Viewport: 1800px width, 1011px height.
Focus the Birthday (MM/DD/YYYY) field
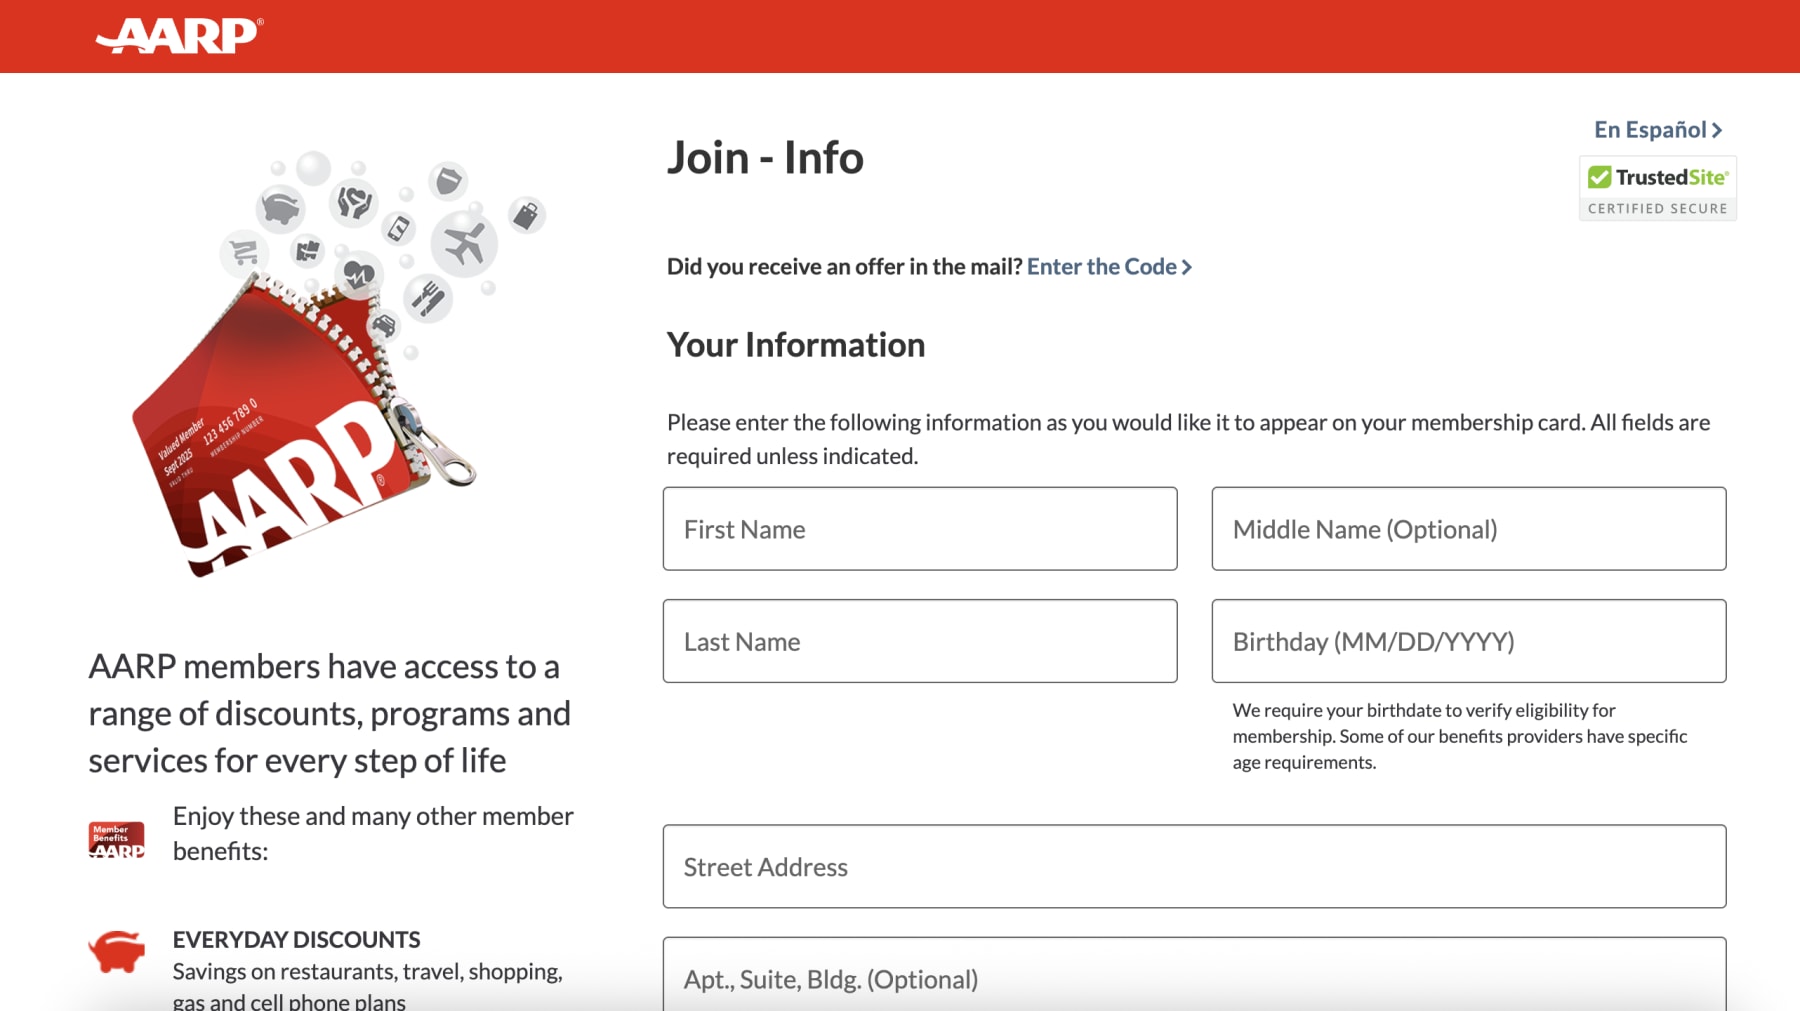pos(1469,641)
